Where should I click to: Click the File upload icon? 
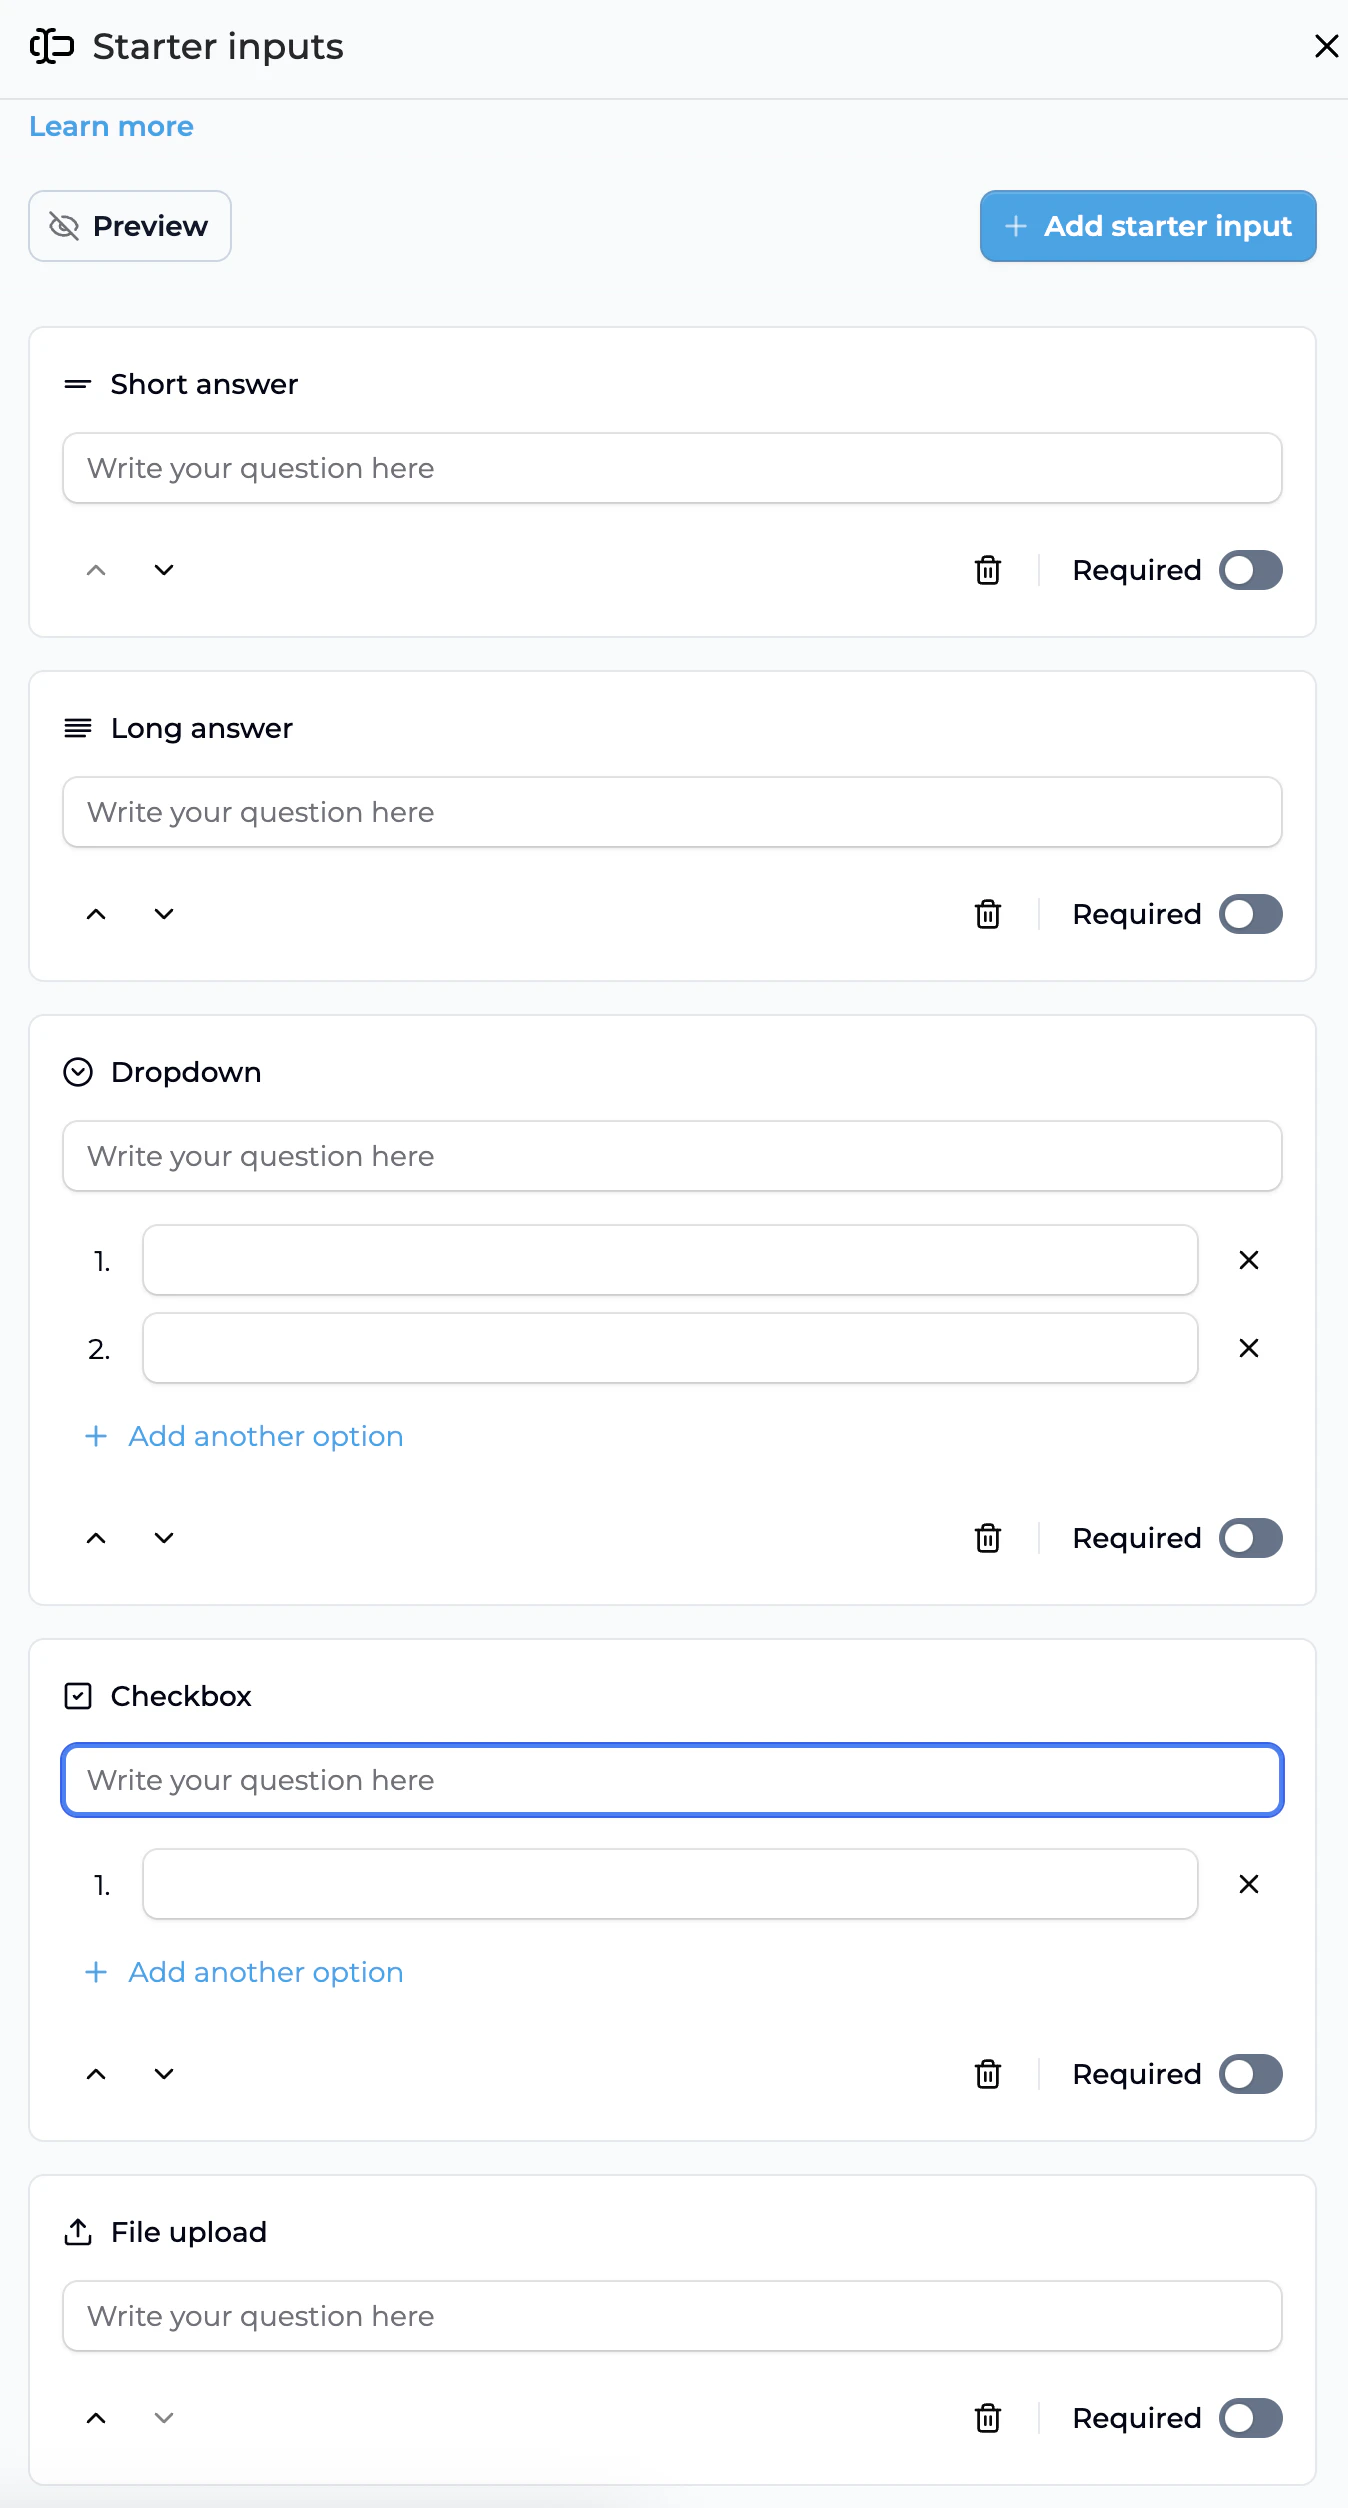pos(77,2231)
